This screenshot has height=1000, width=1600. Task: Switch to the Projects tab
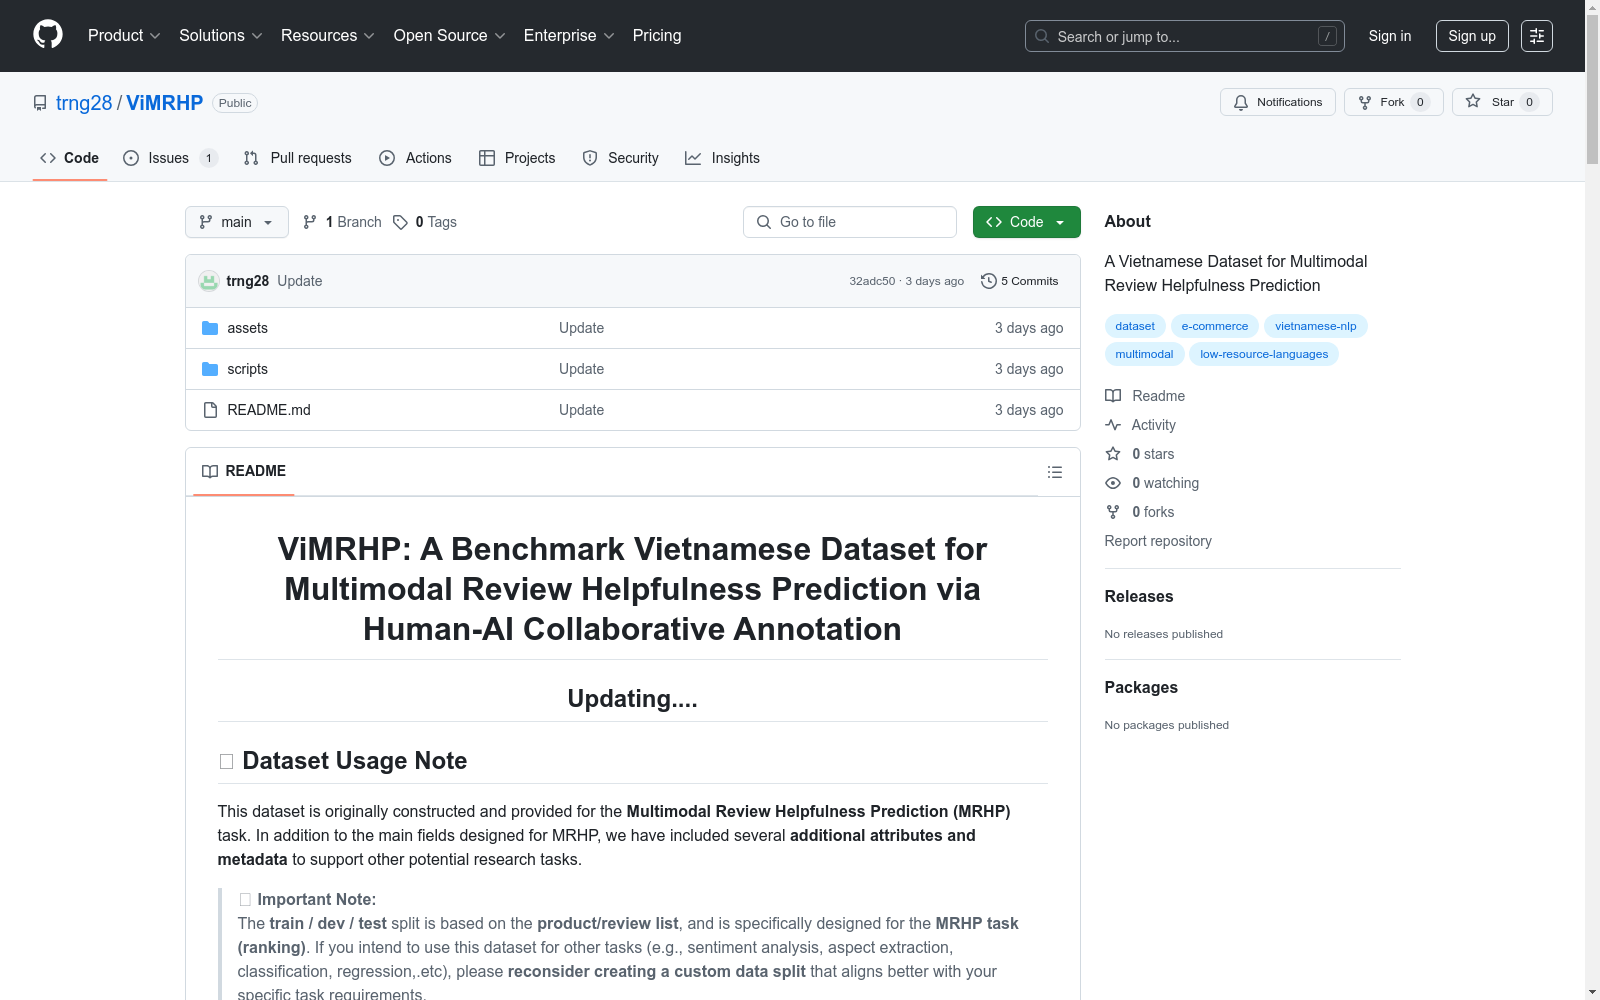517,158
